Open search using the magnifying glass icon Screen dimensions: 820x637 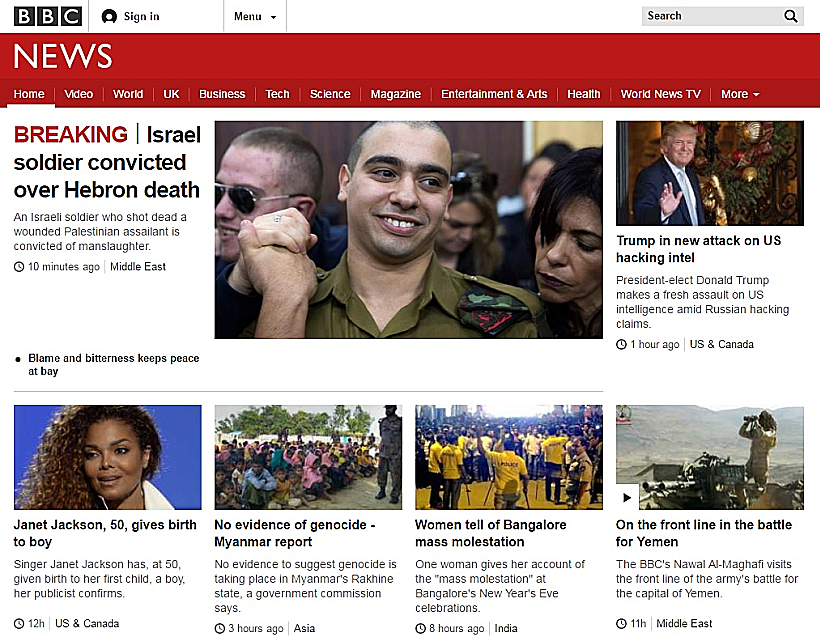[x=791, y=16]
